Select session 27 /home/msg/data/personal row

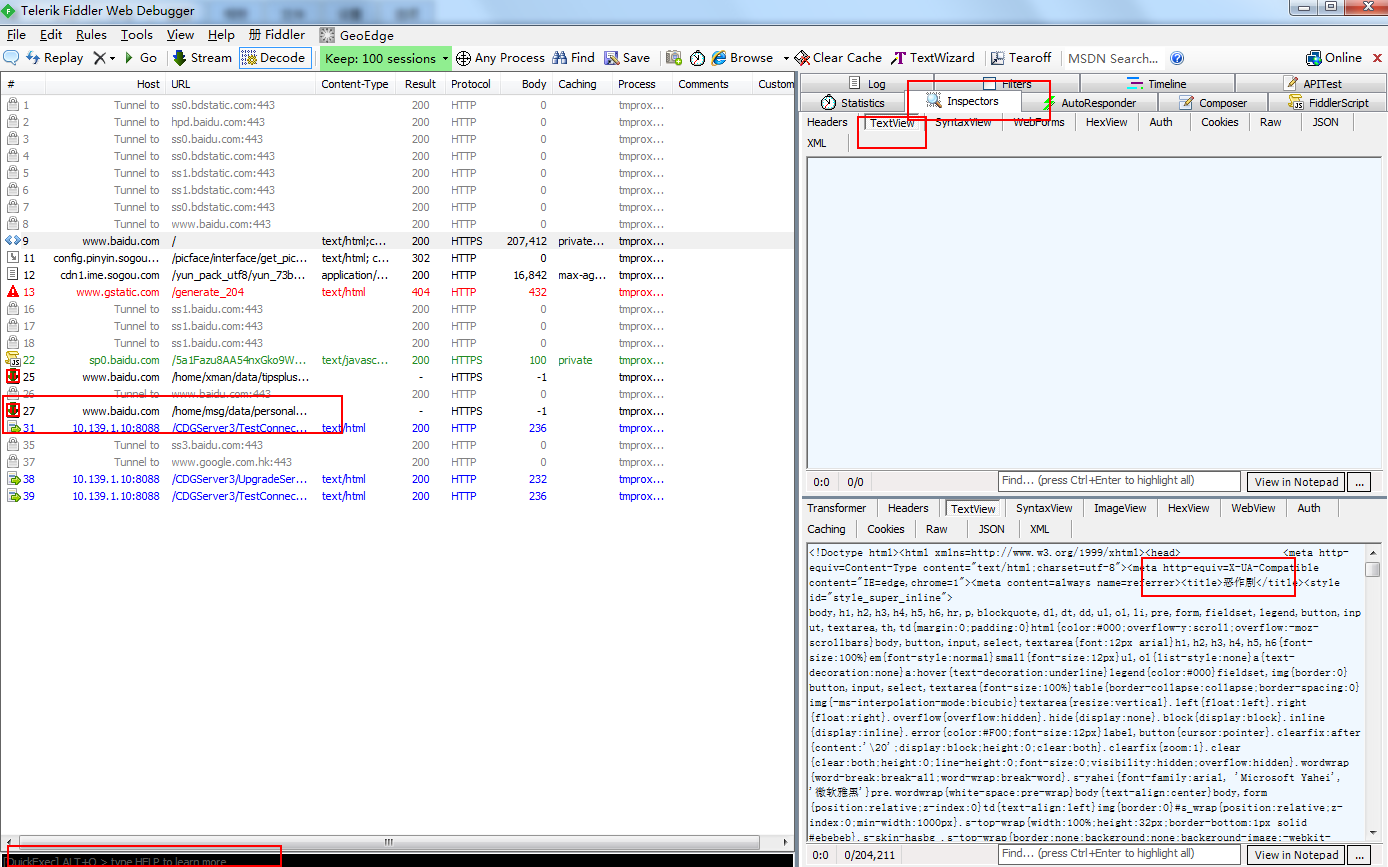(398, 411)
